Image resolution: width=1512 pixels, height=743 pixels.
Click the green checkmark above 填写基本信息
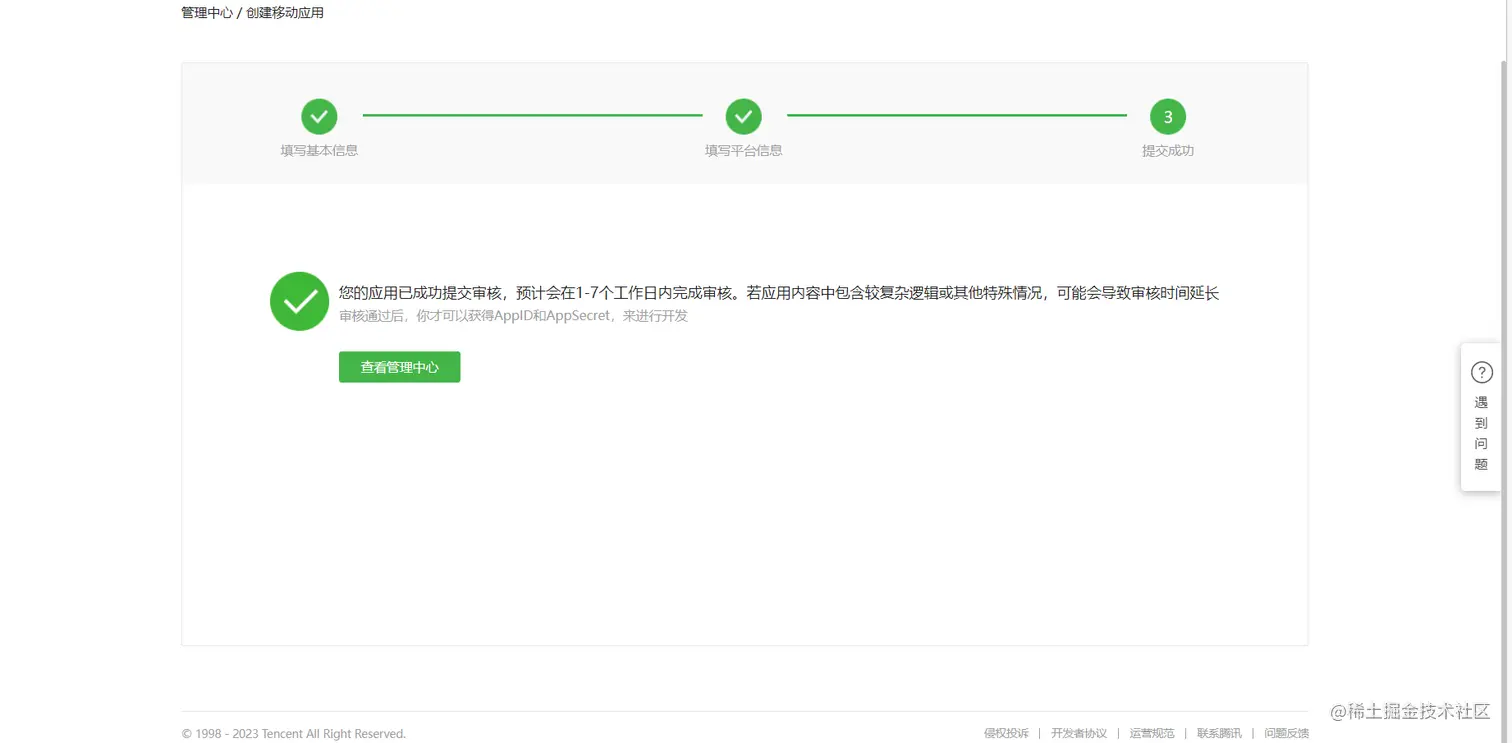[319, 116]
